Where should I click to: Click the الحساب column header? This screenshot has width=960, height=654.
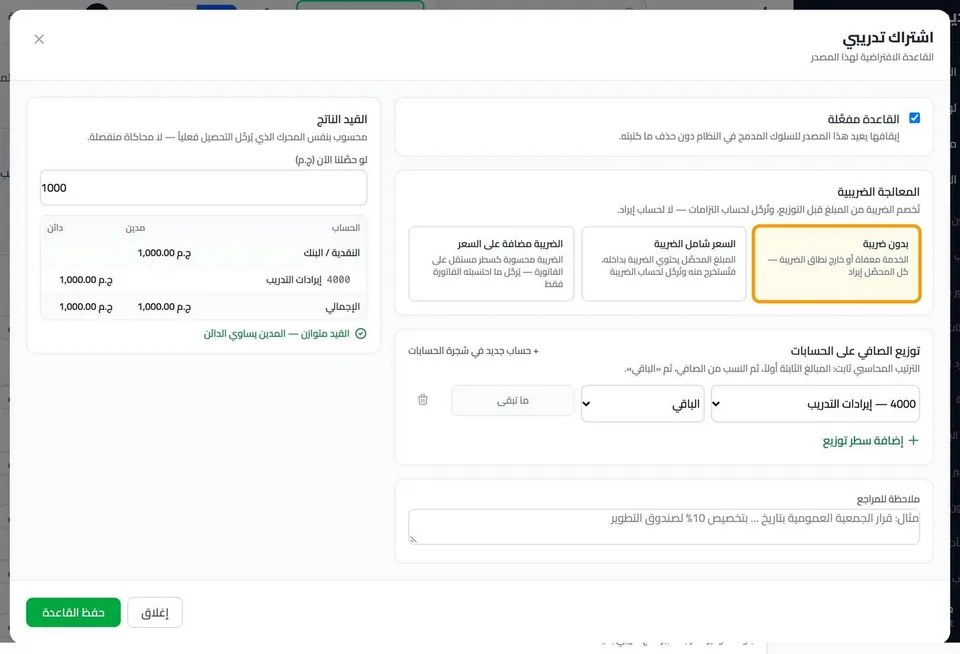(346, 228)
